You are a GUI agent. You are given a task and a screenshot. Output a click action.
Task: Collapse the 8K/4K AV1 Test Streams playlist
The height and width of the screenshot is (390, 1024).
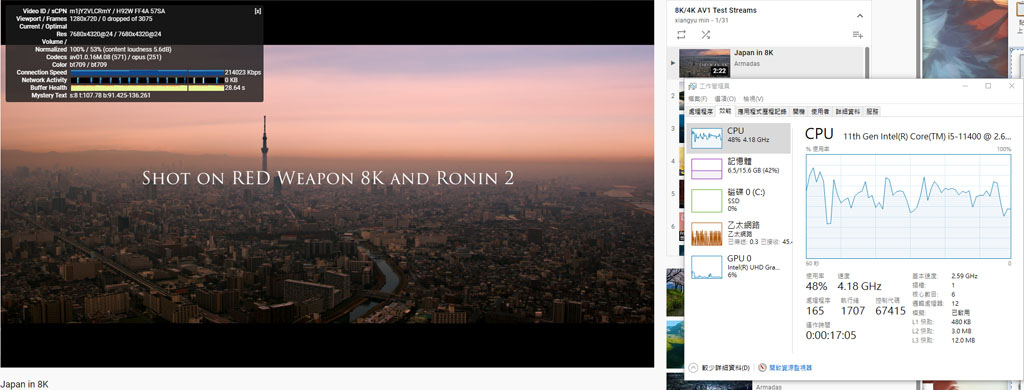[859, 16]
